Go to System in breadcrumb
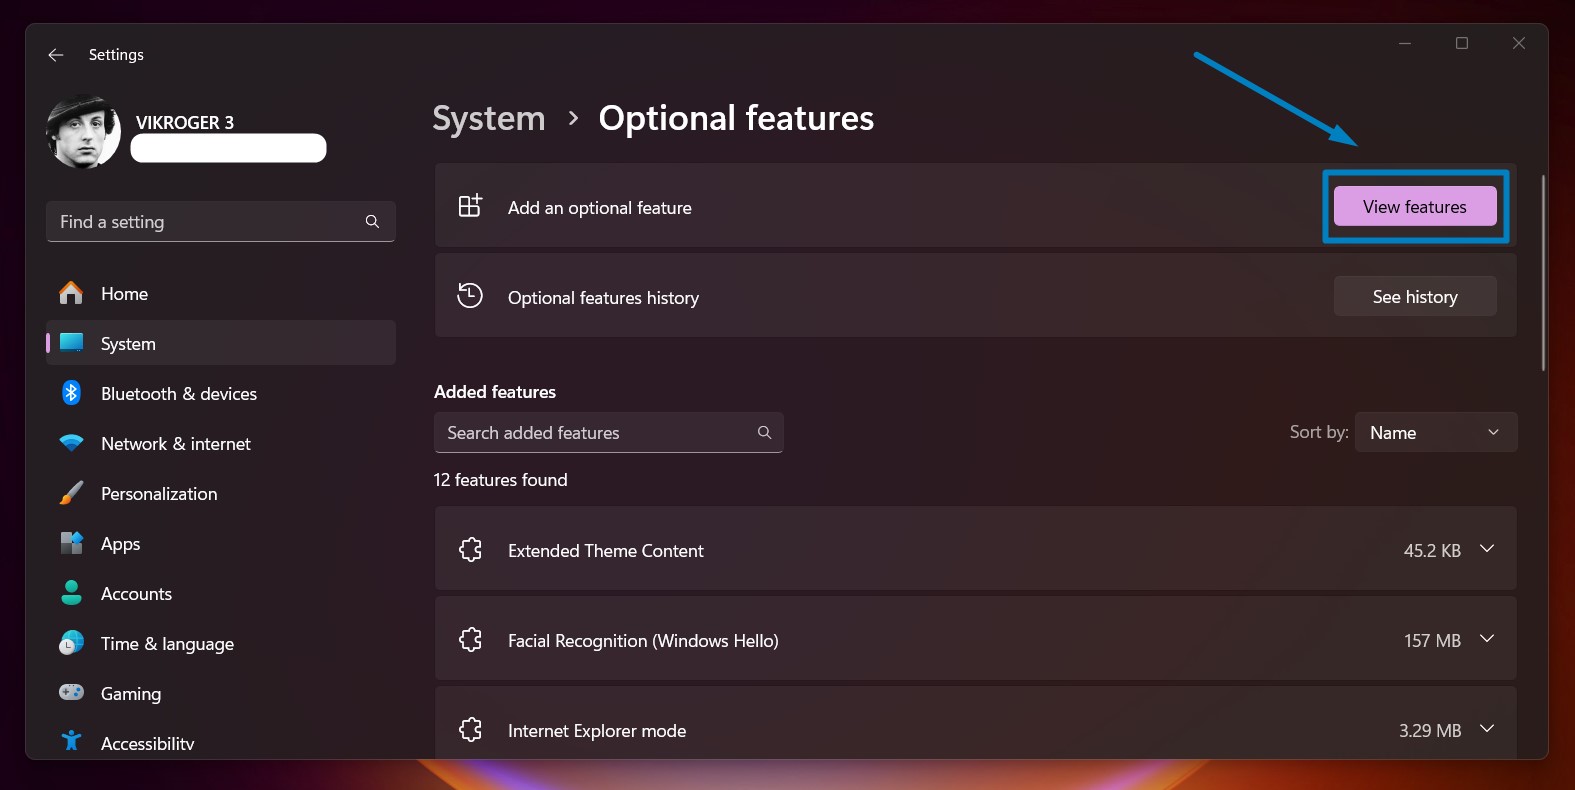This screenshot has height=790, width=1575. point(489,118)
